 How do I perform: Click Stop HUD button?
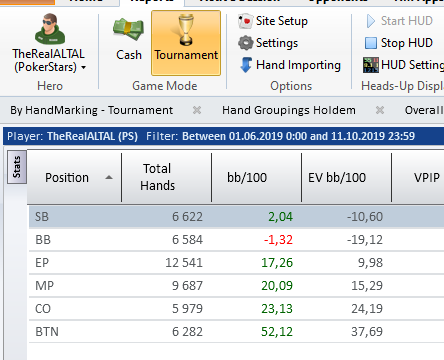pyautogui.click(x=399, y=43)
